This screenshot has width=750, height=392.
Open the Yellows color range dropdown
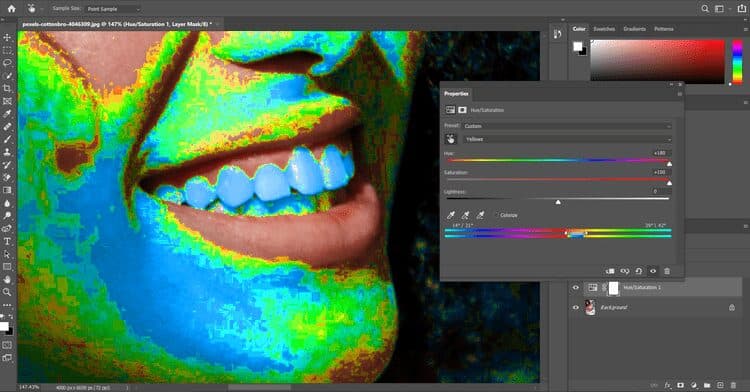[x=567, y=139]
